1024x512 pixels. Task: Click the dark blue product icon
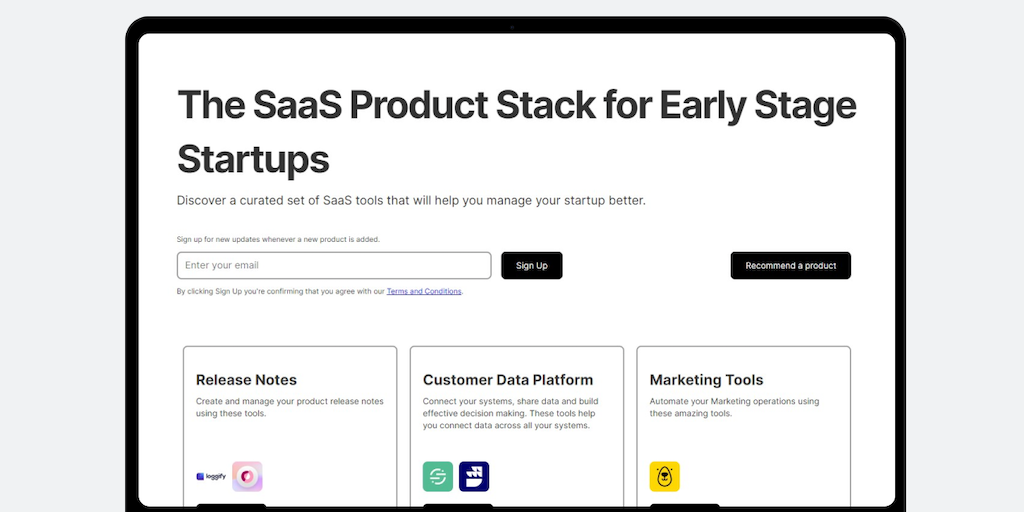pos(474,476)
